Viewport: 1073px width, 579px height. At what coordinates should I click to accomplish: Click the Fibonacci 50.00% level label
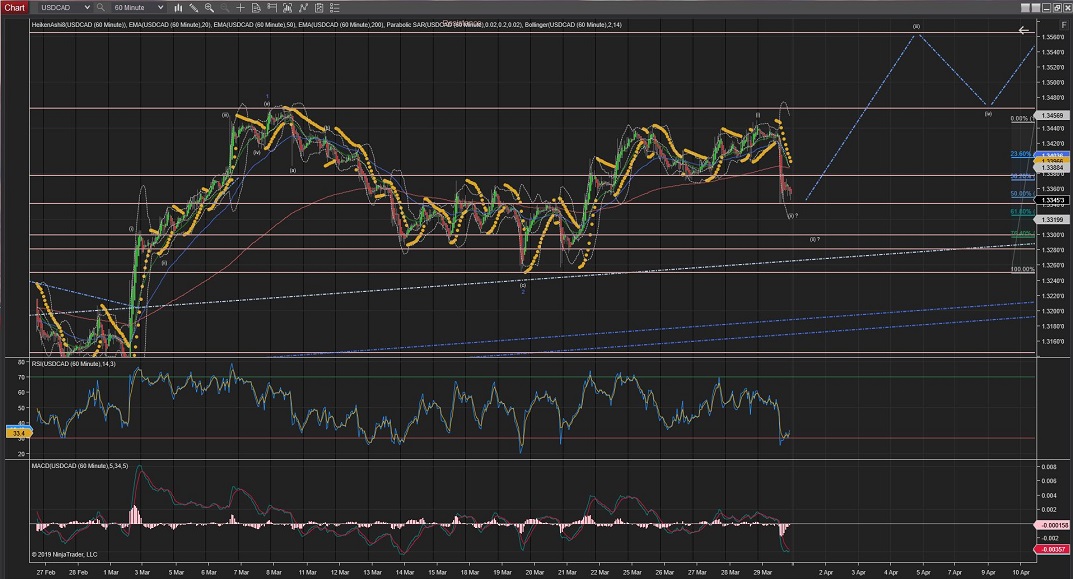coord(1020,194)
